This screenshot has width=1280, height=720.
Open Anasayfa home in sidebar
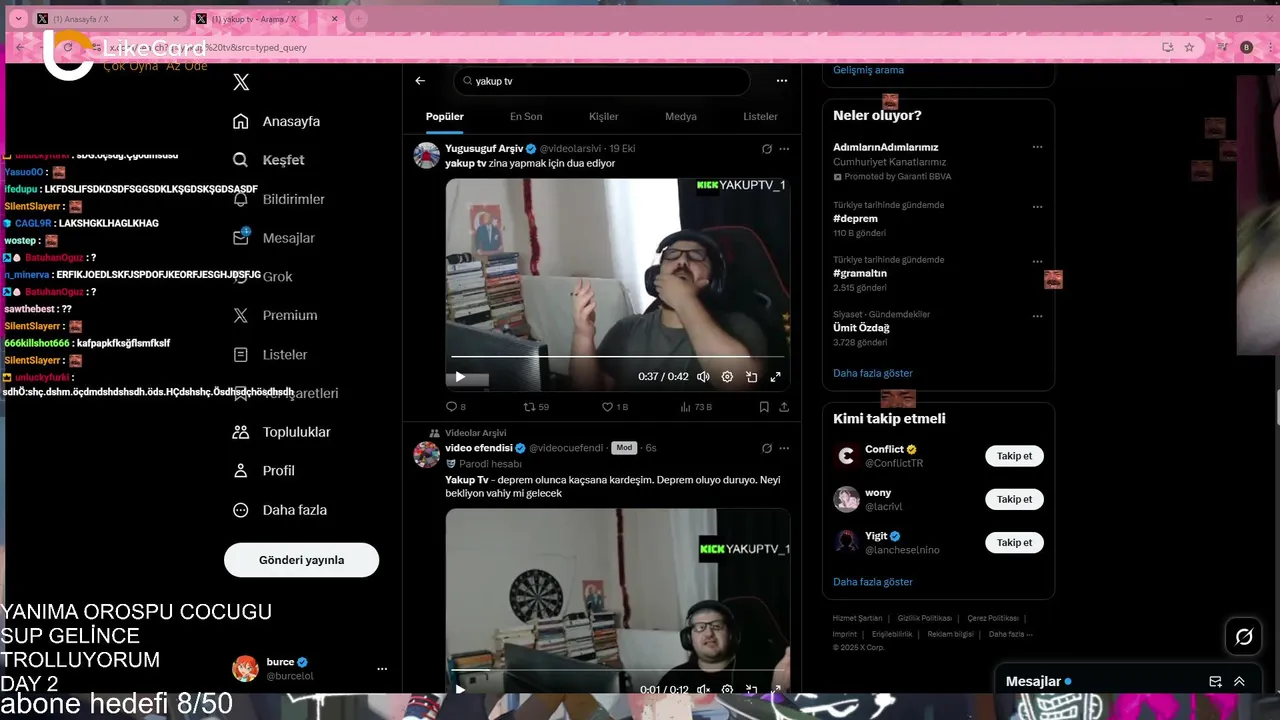click(x=276, y=121)
